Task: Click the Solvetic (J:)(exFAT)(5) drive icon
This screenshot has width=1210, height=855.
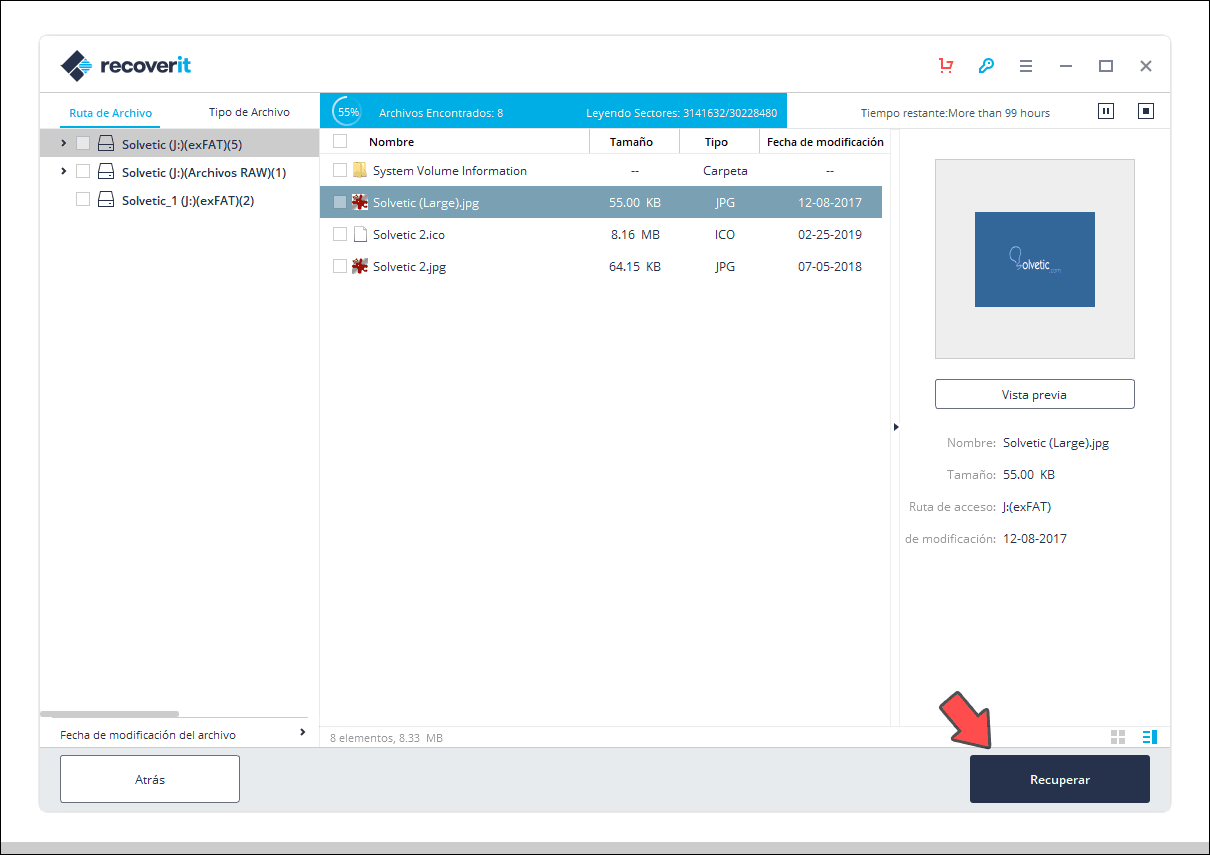Action: click(x=106, y=144)
